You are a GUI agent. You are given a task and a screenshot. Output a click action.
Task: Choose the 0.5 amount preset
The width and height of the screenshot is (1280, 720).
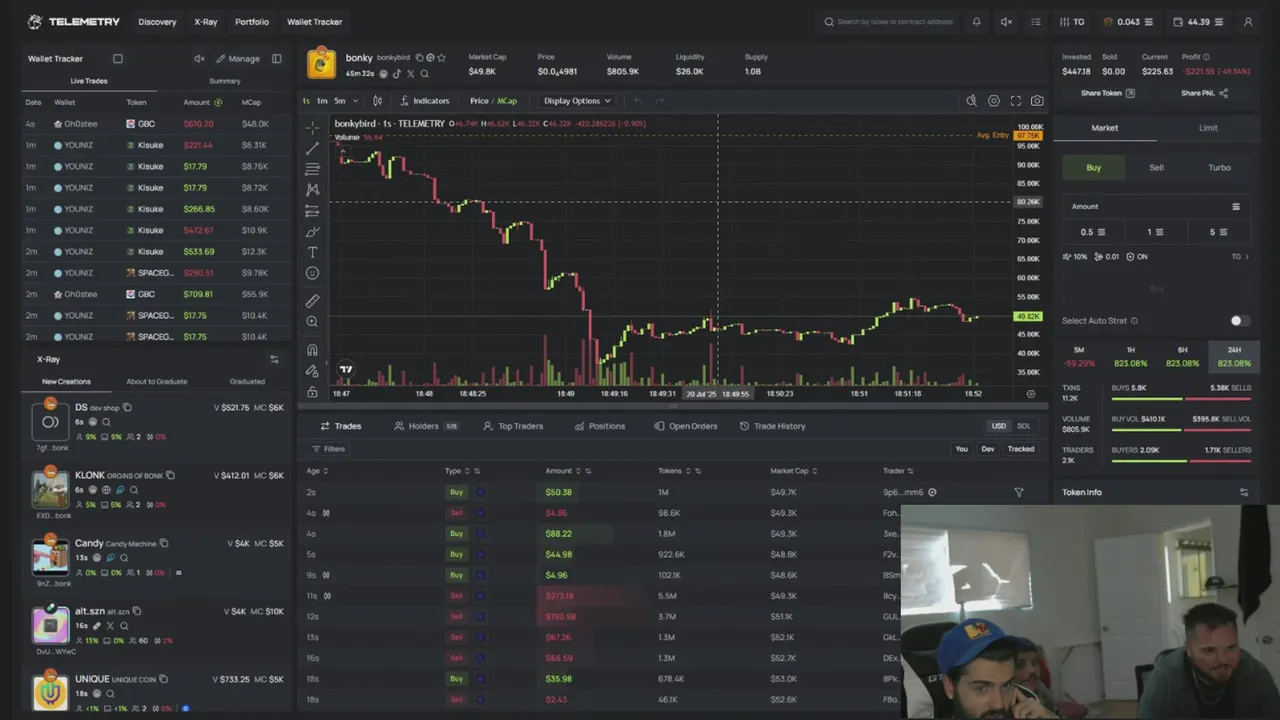click(x=1093, y=232)
